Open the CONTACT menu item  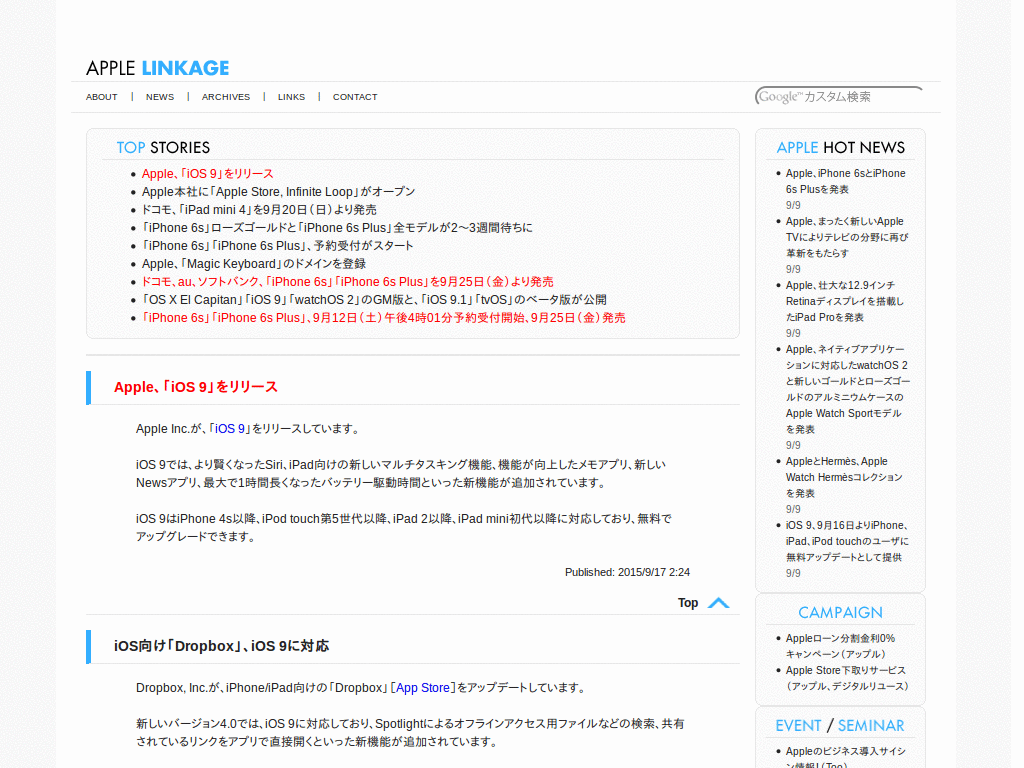coord(355,97)
